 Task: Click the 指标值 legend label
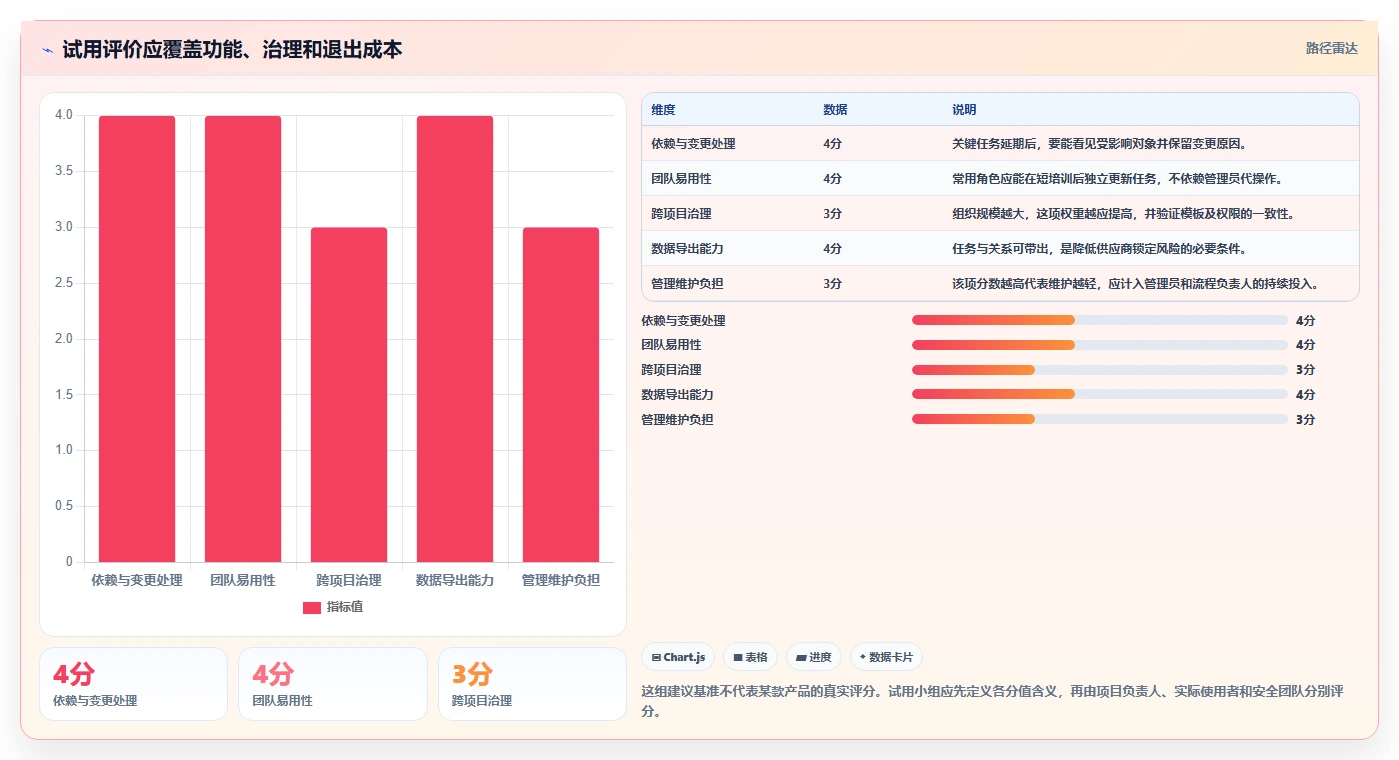(345, 607)
